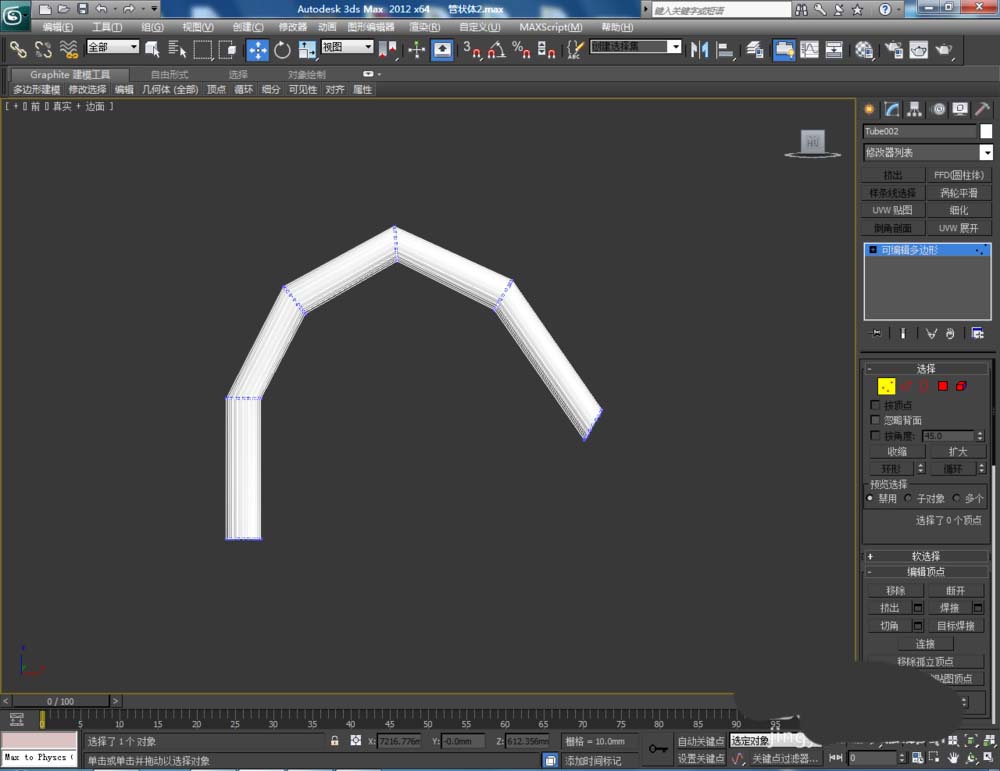This screenshot has height=771, width=1000.
Task: Select the Polygon sub-object level icon
Action: (x=942, y=386)
